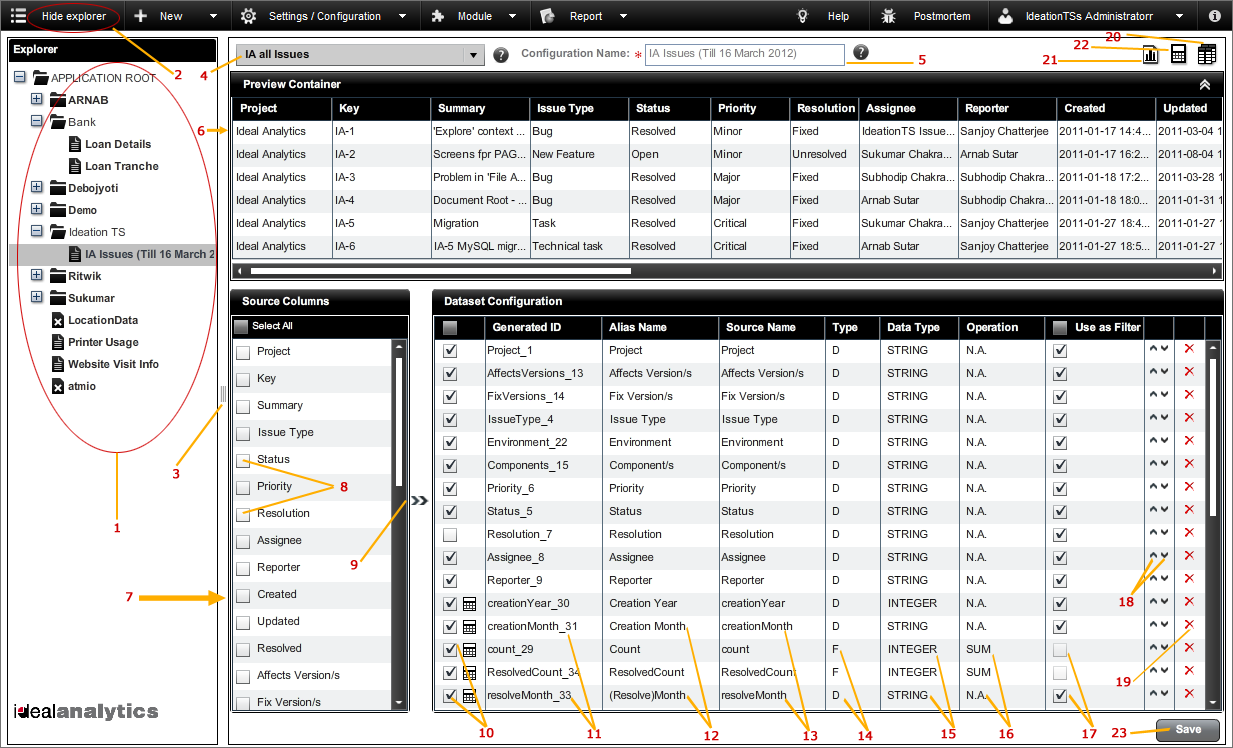Click the calculator icon in count_29 row
Viewport: 1233px width, 748px height.
click(x=469, y=650)
